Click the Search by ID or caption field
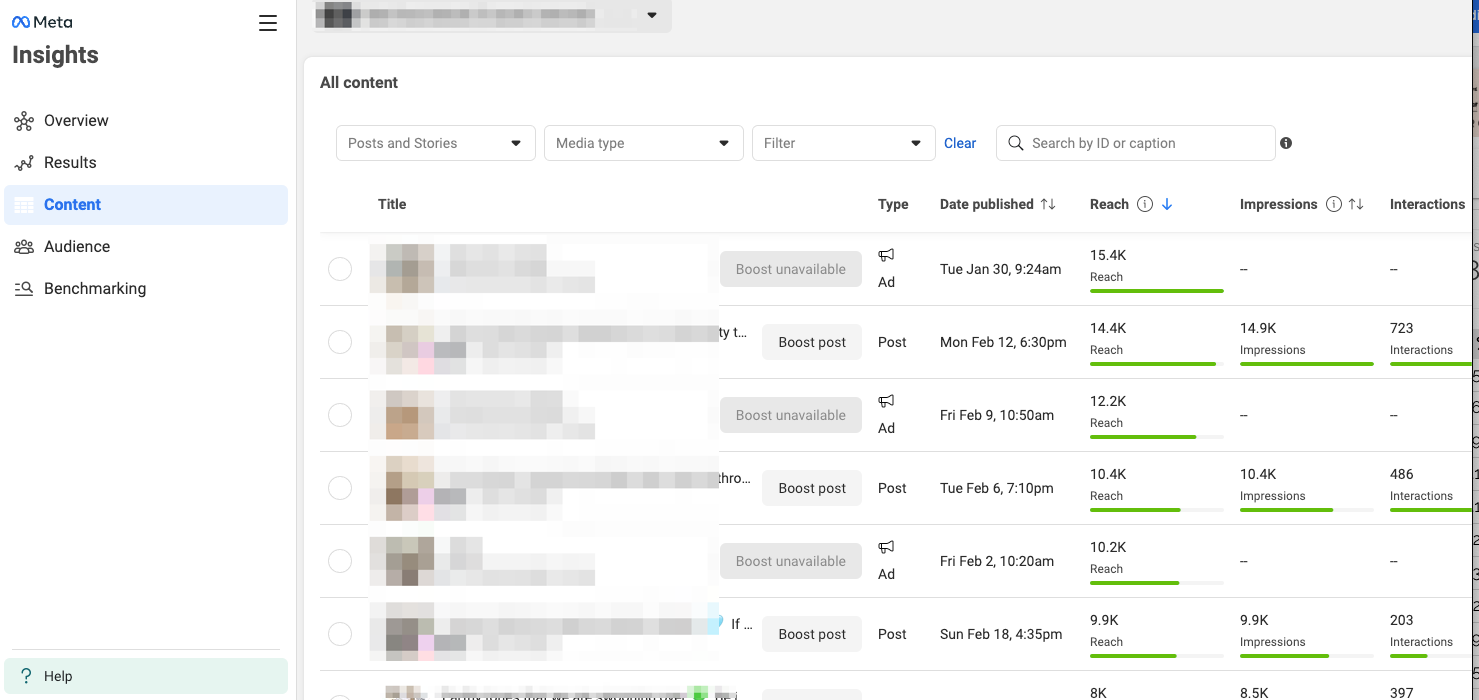Screen dimensions: 1479x700 (x=1135, y=143)
